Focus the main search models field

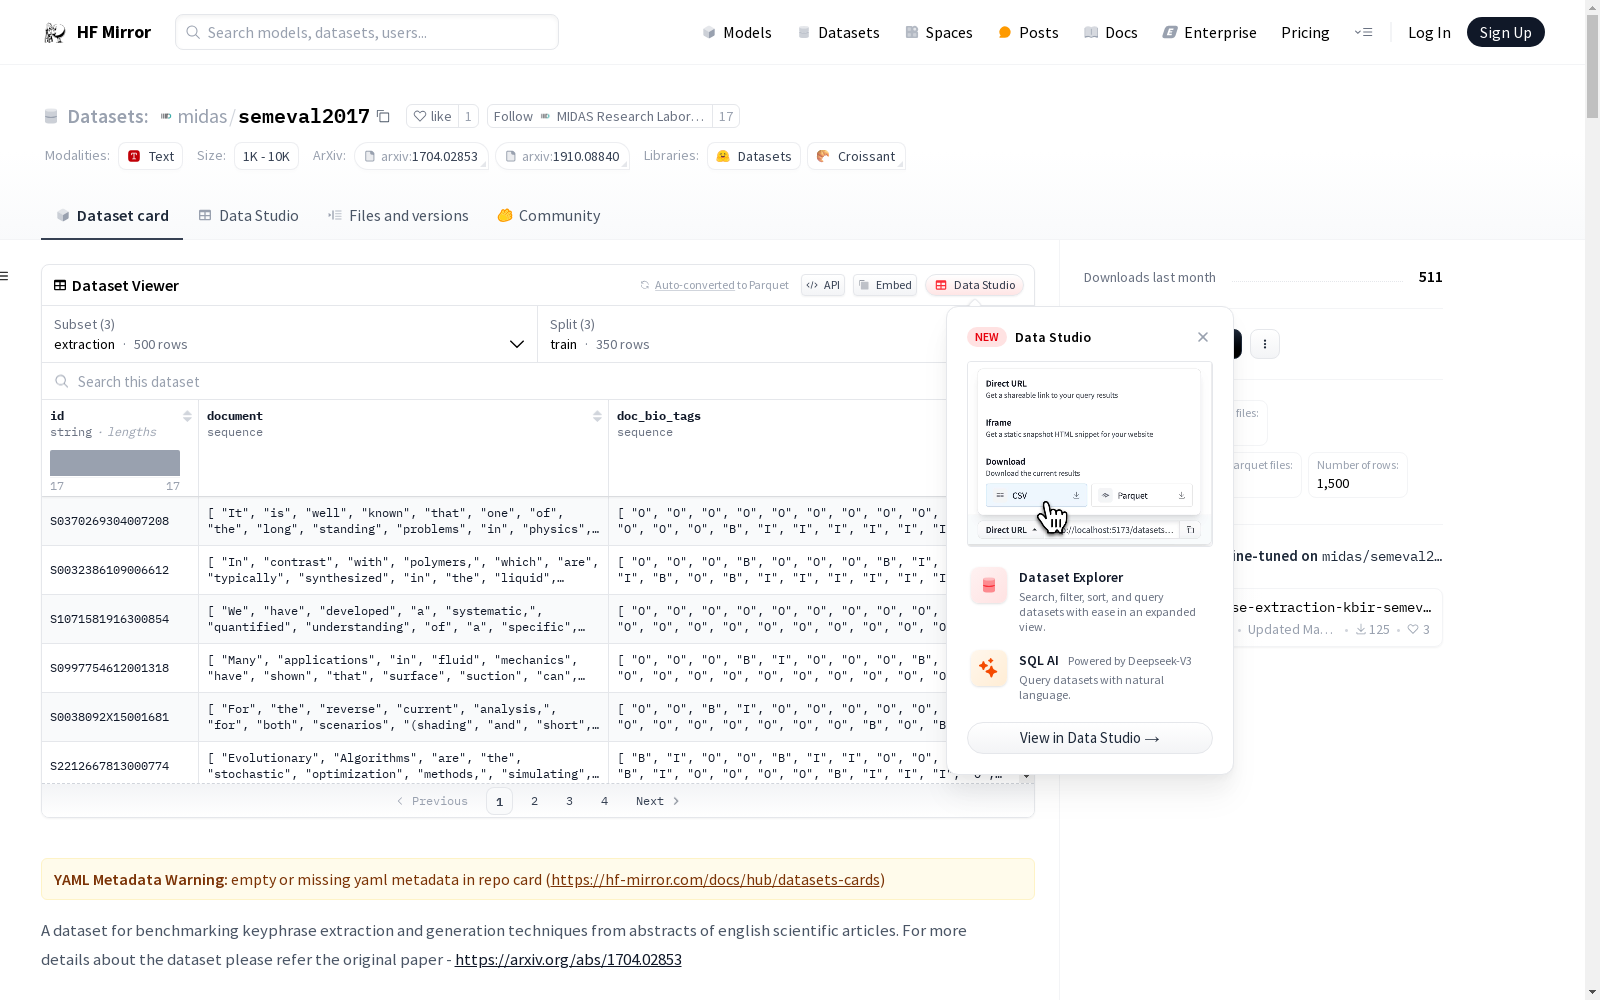[367, 32]
